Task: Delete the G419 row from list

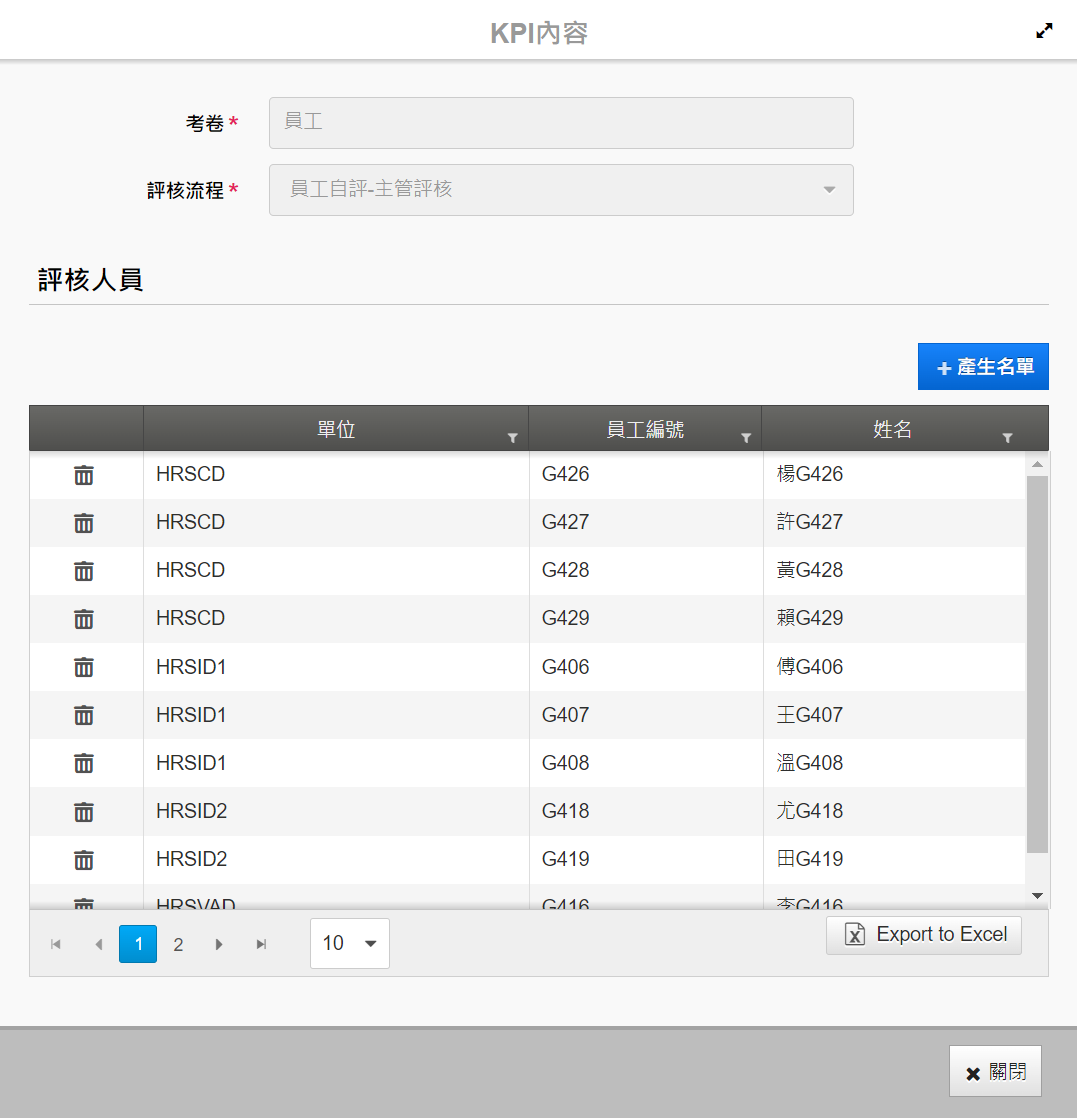Action: 84,859
